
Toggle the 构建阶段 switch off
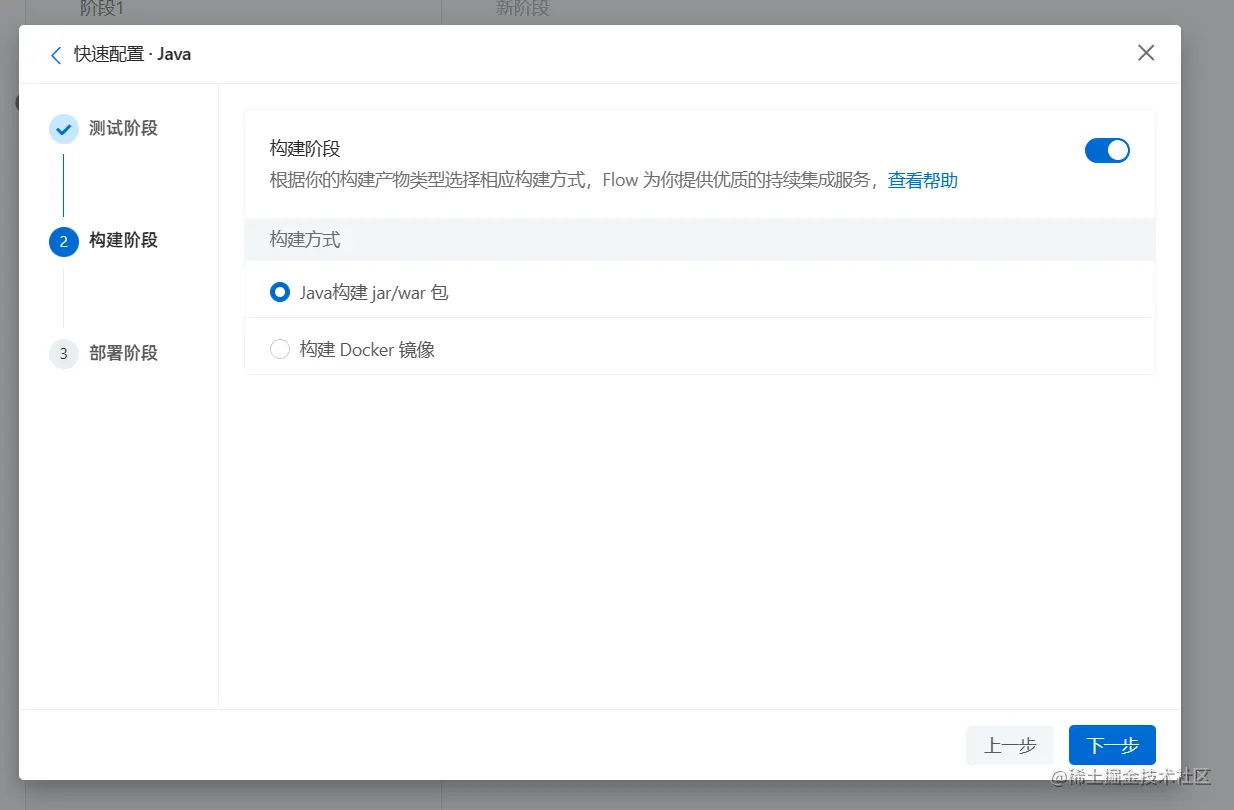[1107, 150]
